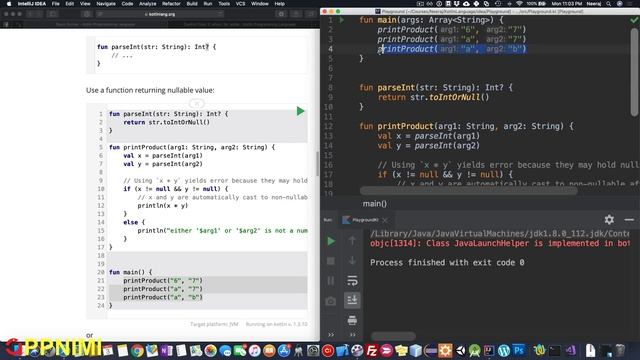Close the Playground run tab
This screenshot has width=640, height=360.
click(x=385, y=220)
